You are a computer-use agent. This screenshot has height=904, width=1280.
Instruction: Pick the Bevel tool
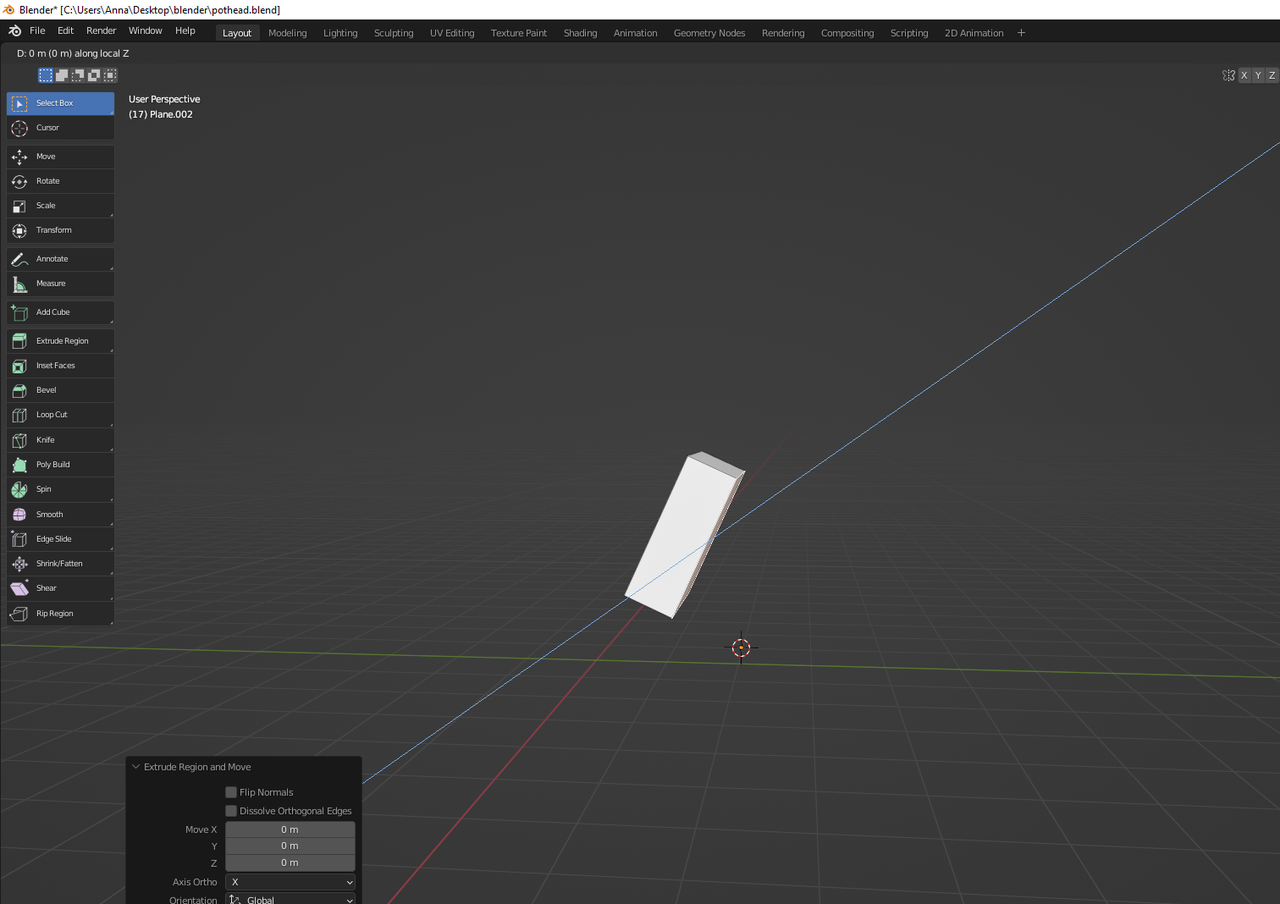point(60,390)
